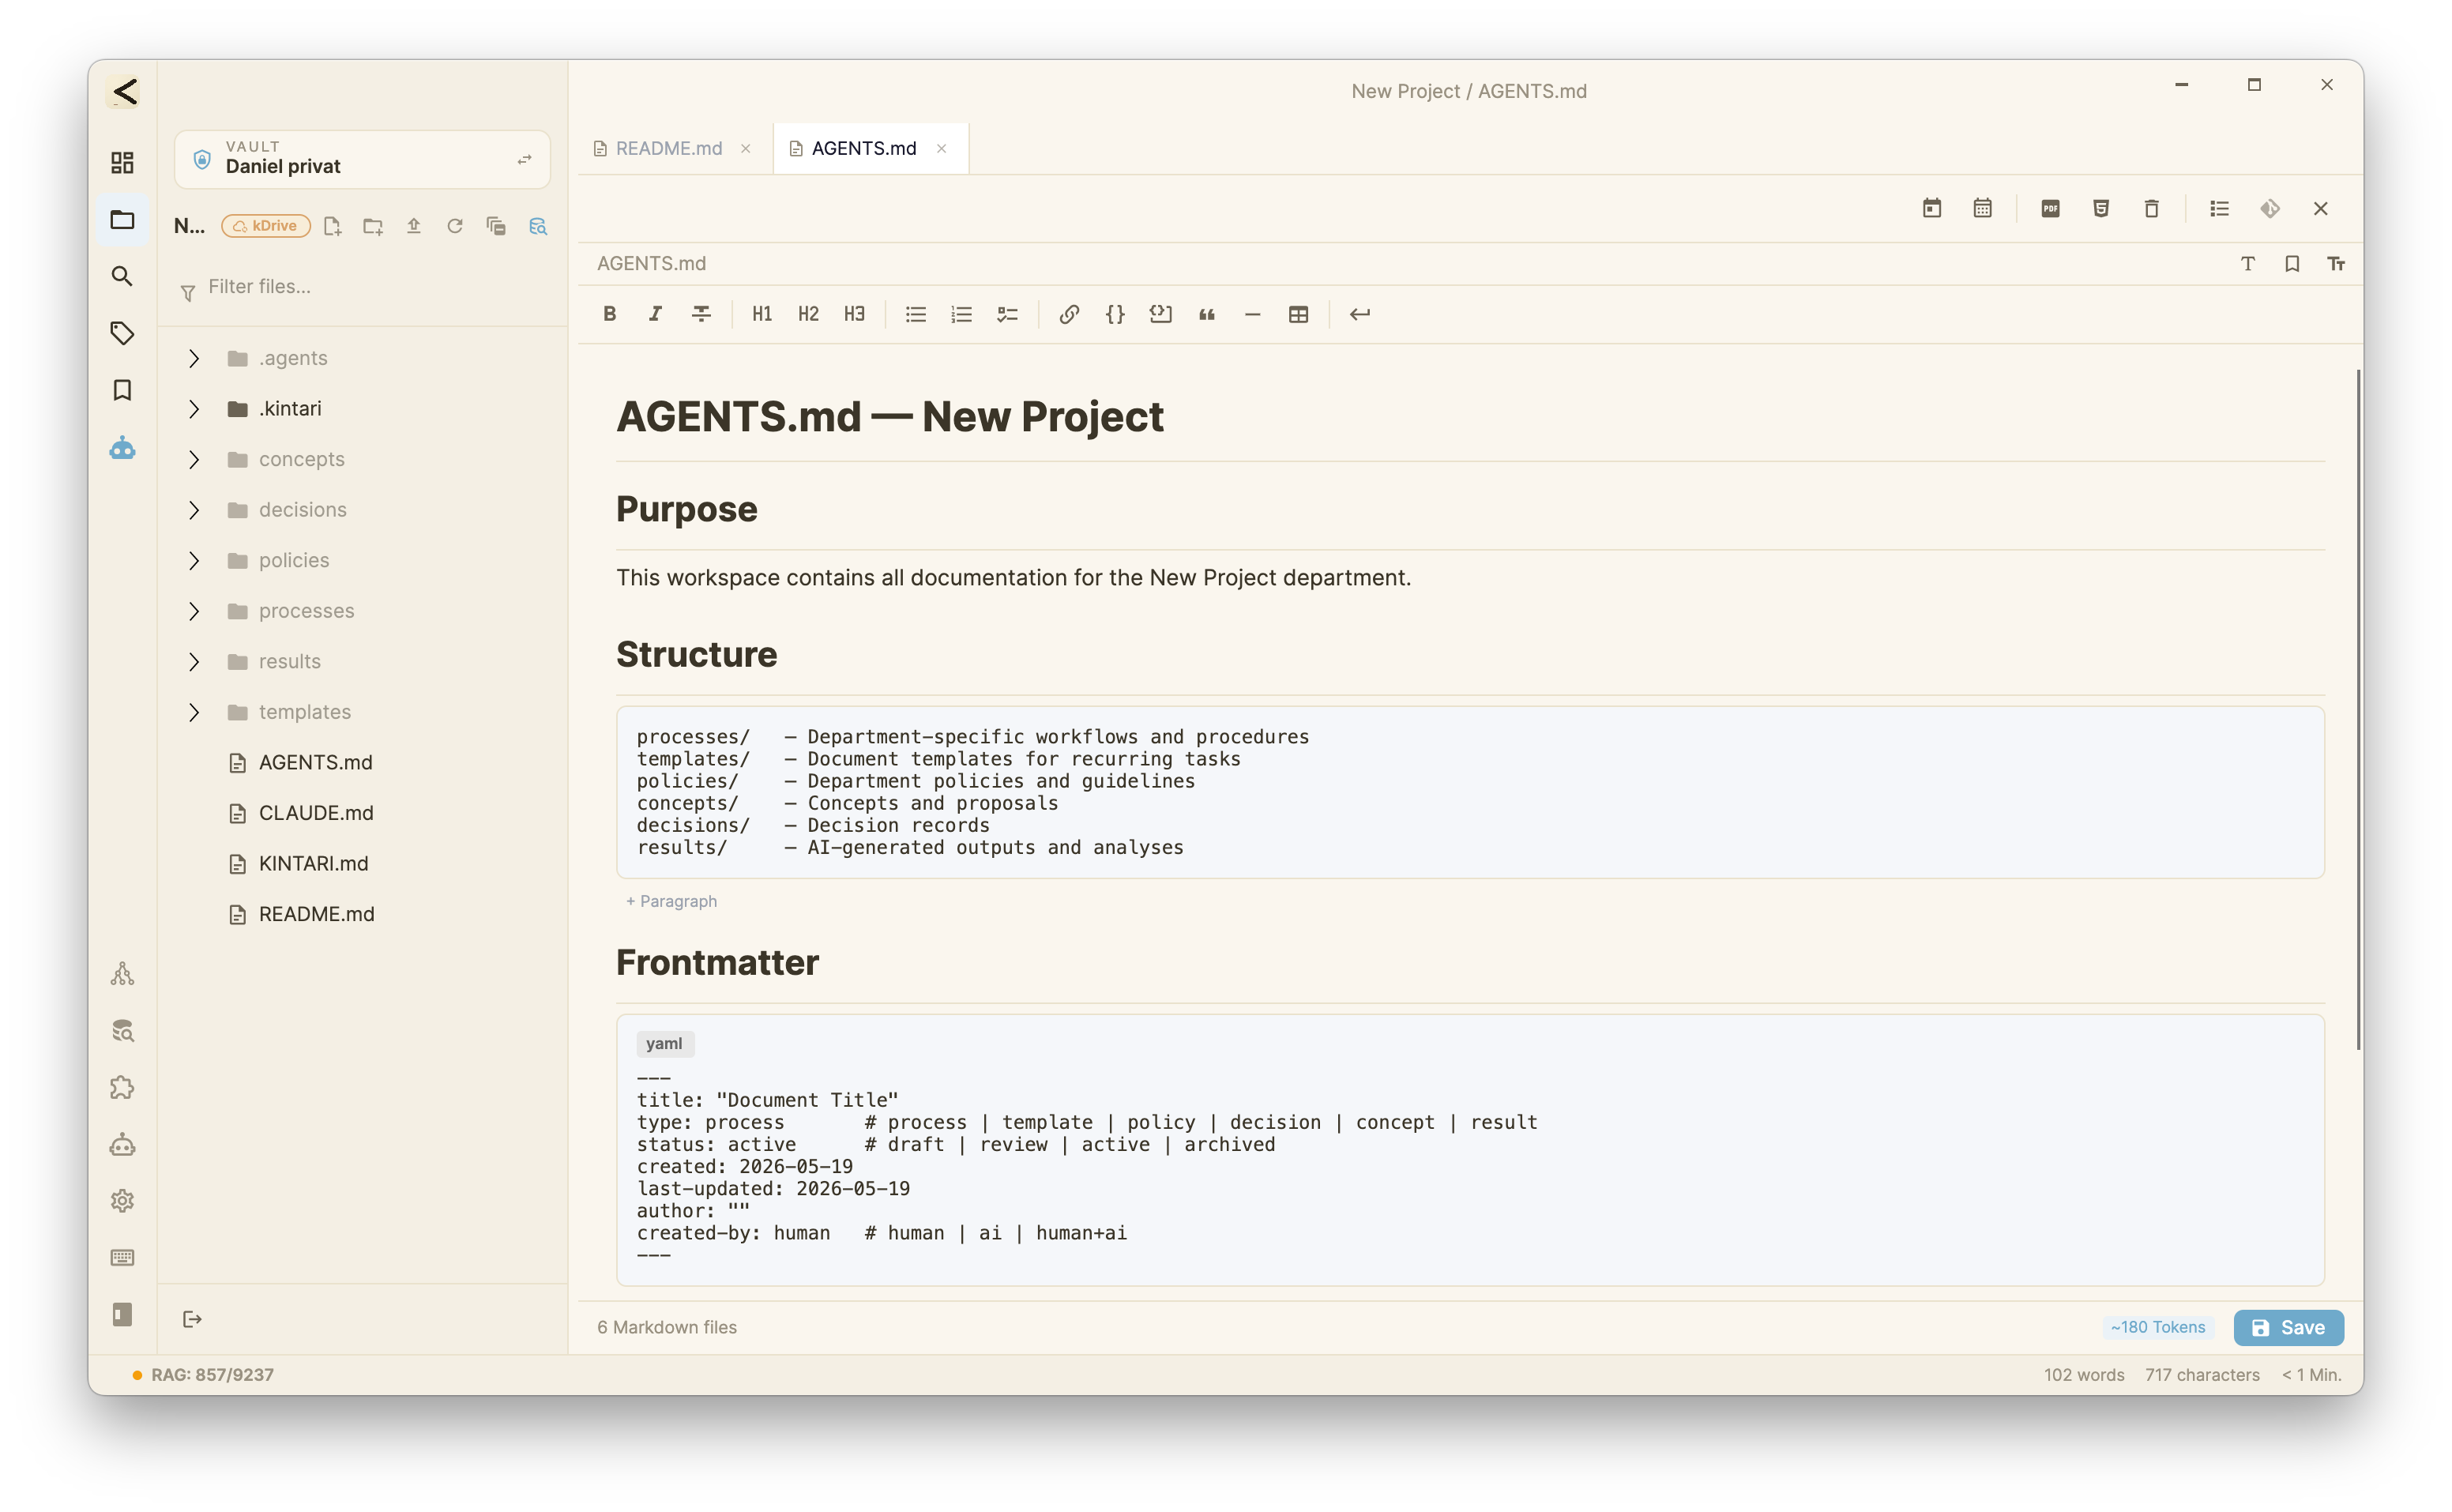
Task: Open the plugins puzzle icon
Action: pos(122,1088)
